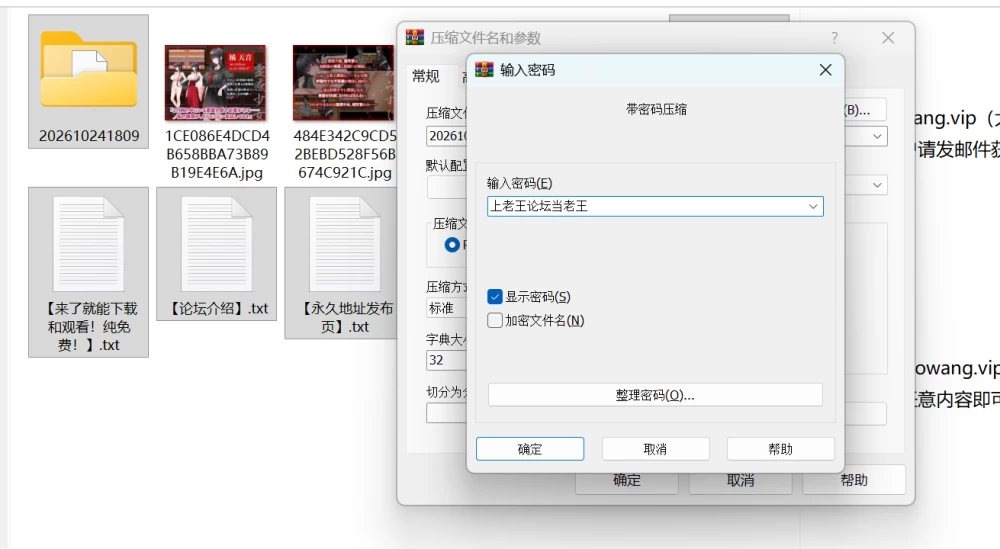The image size is (1000, 549).
Task: Select the 【论坛介绍】.txt file icon
Action: (x=216, y=244)
